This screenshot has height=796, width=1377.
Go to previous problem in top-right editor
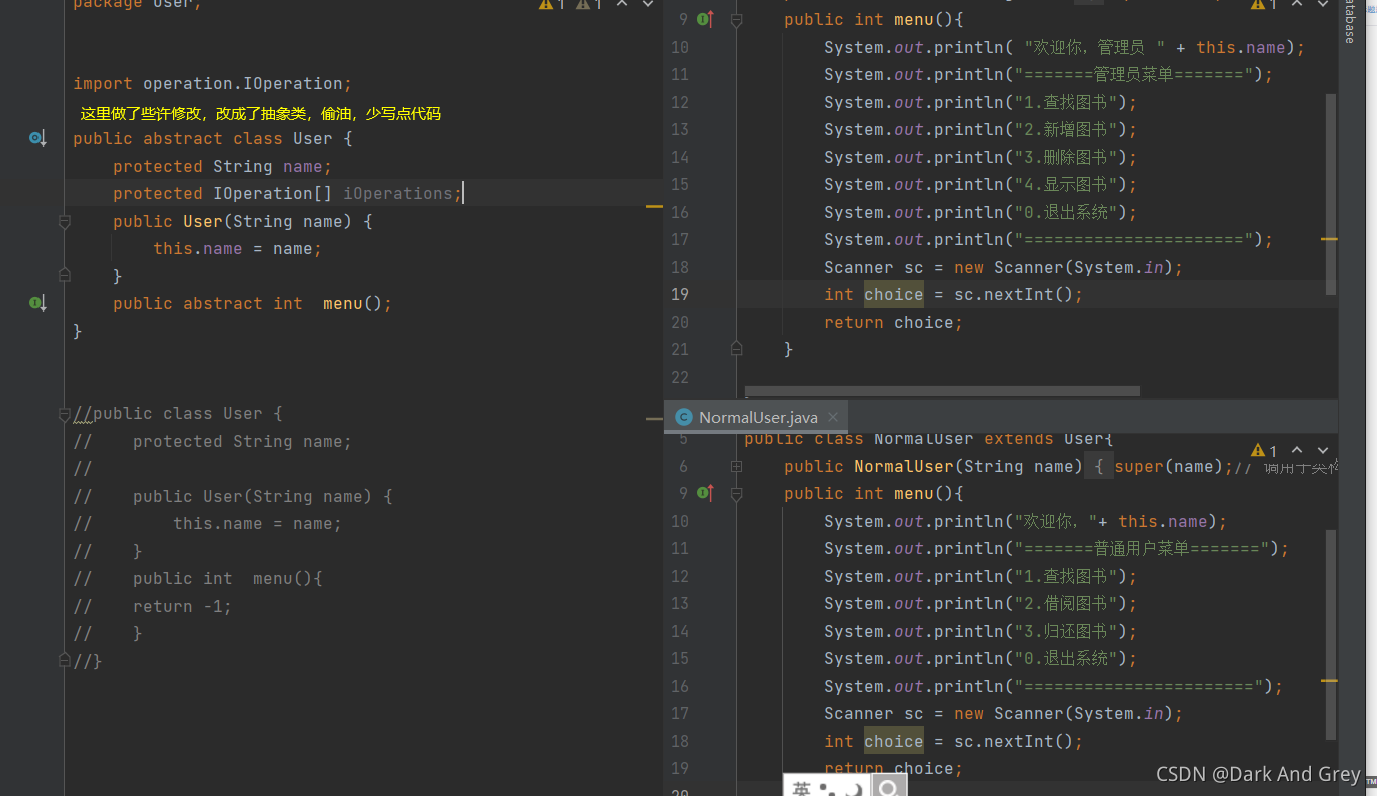pos(1297,4)
